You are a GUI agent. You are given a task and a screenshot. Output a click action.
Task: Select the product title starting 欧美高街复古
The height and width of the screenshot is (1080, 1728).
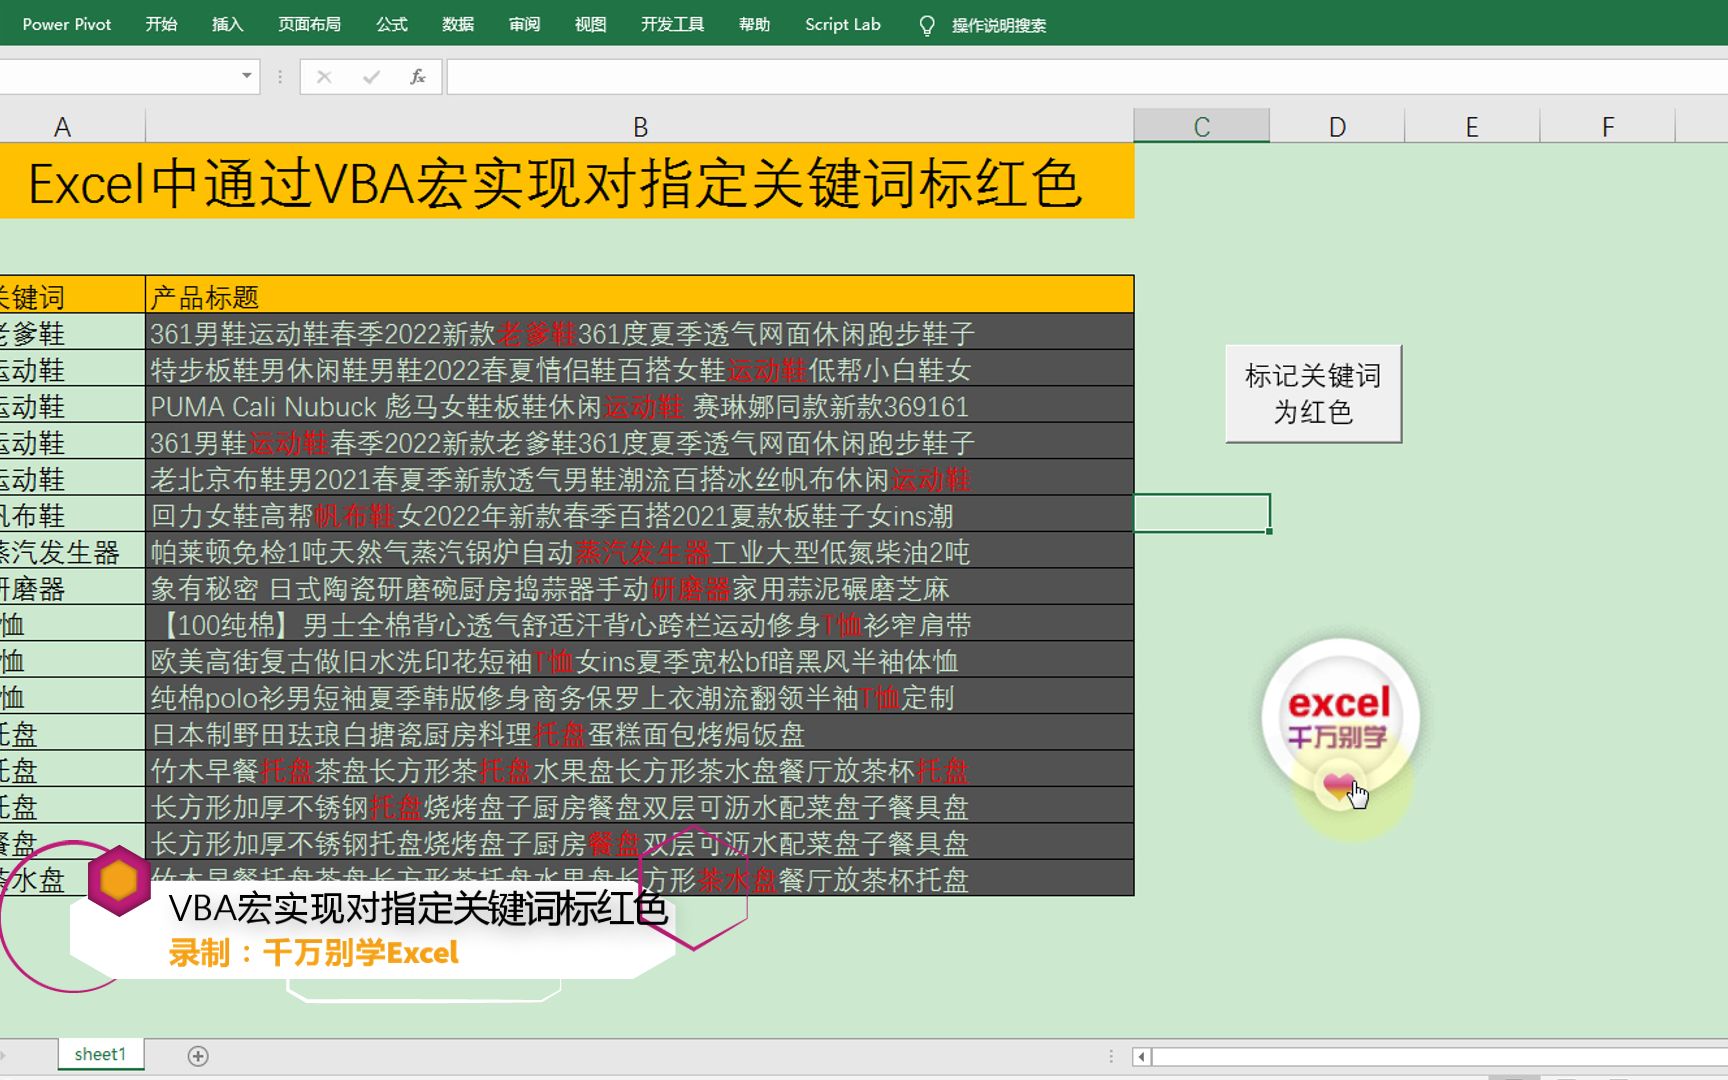[x=640, y=660]
